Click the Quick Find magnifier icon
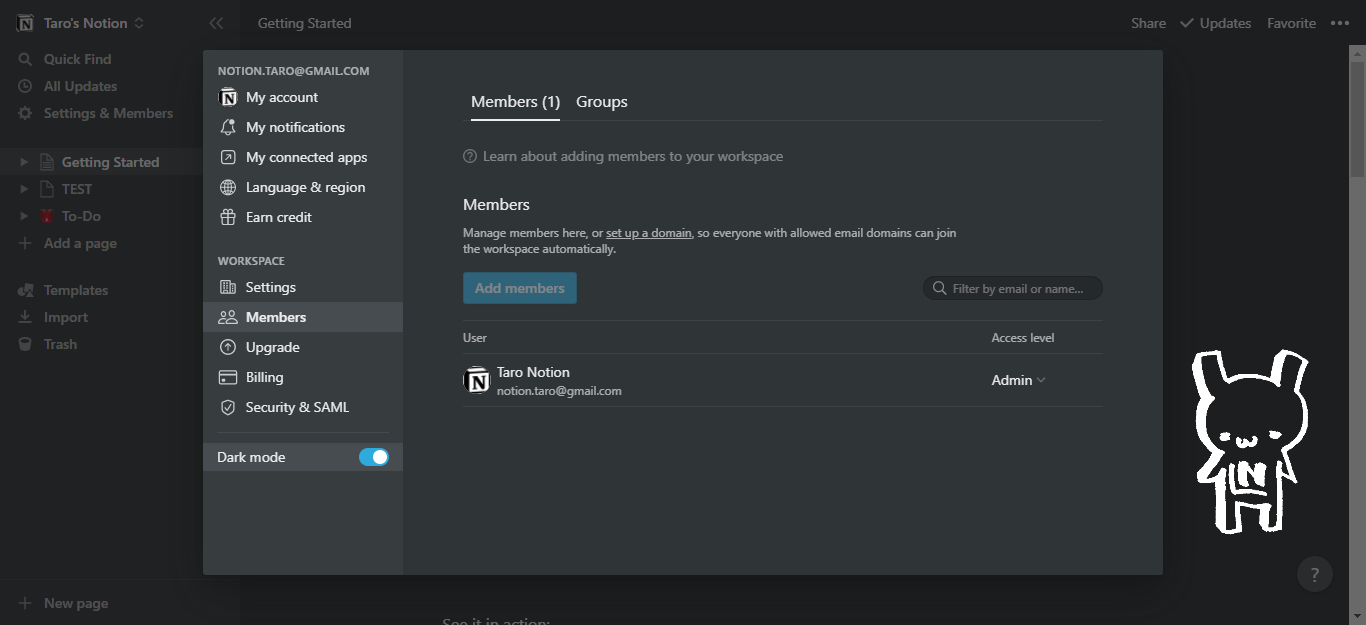The width and height of the screenshot is (1366, 625). coord(25,59)
